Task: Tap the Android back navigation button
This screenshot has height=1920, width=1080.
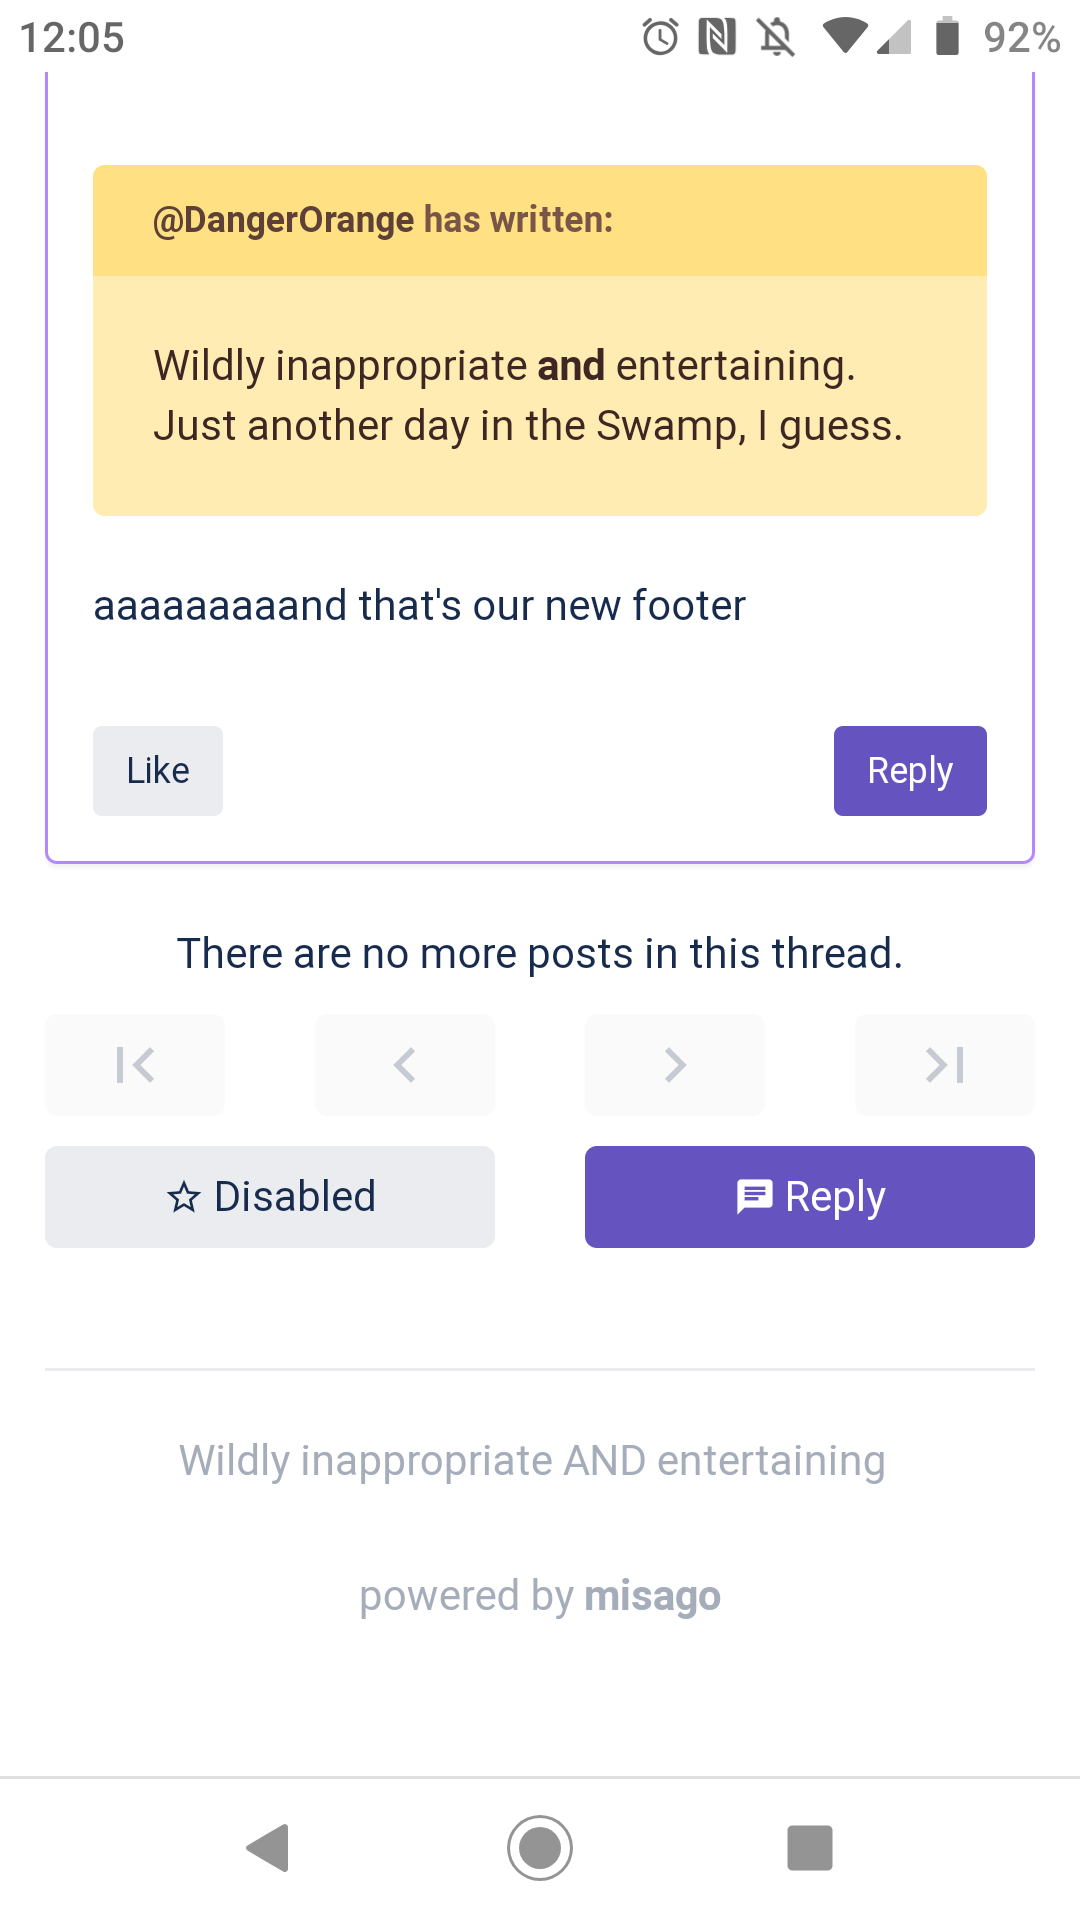Action: click(x=268, y=1847)
